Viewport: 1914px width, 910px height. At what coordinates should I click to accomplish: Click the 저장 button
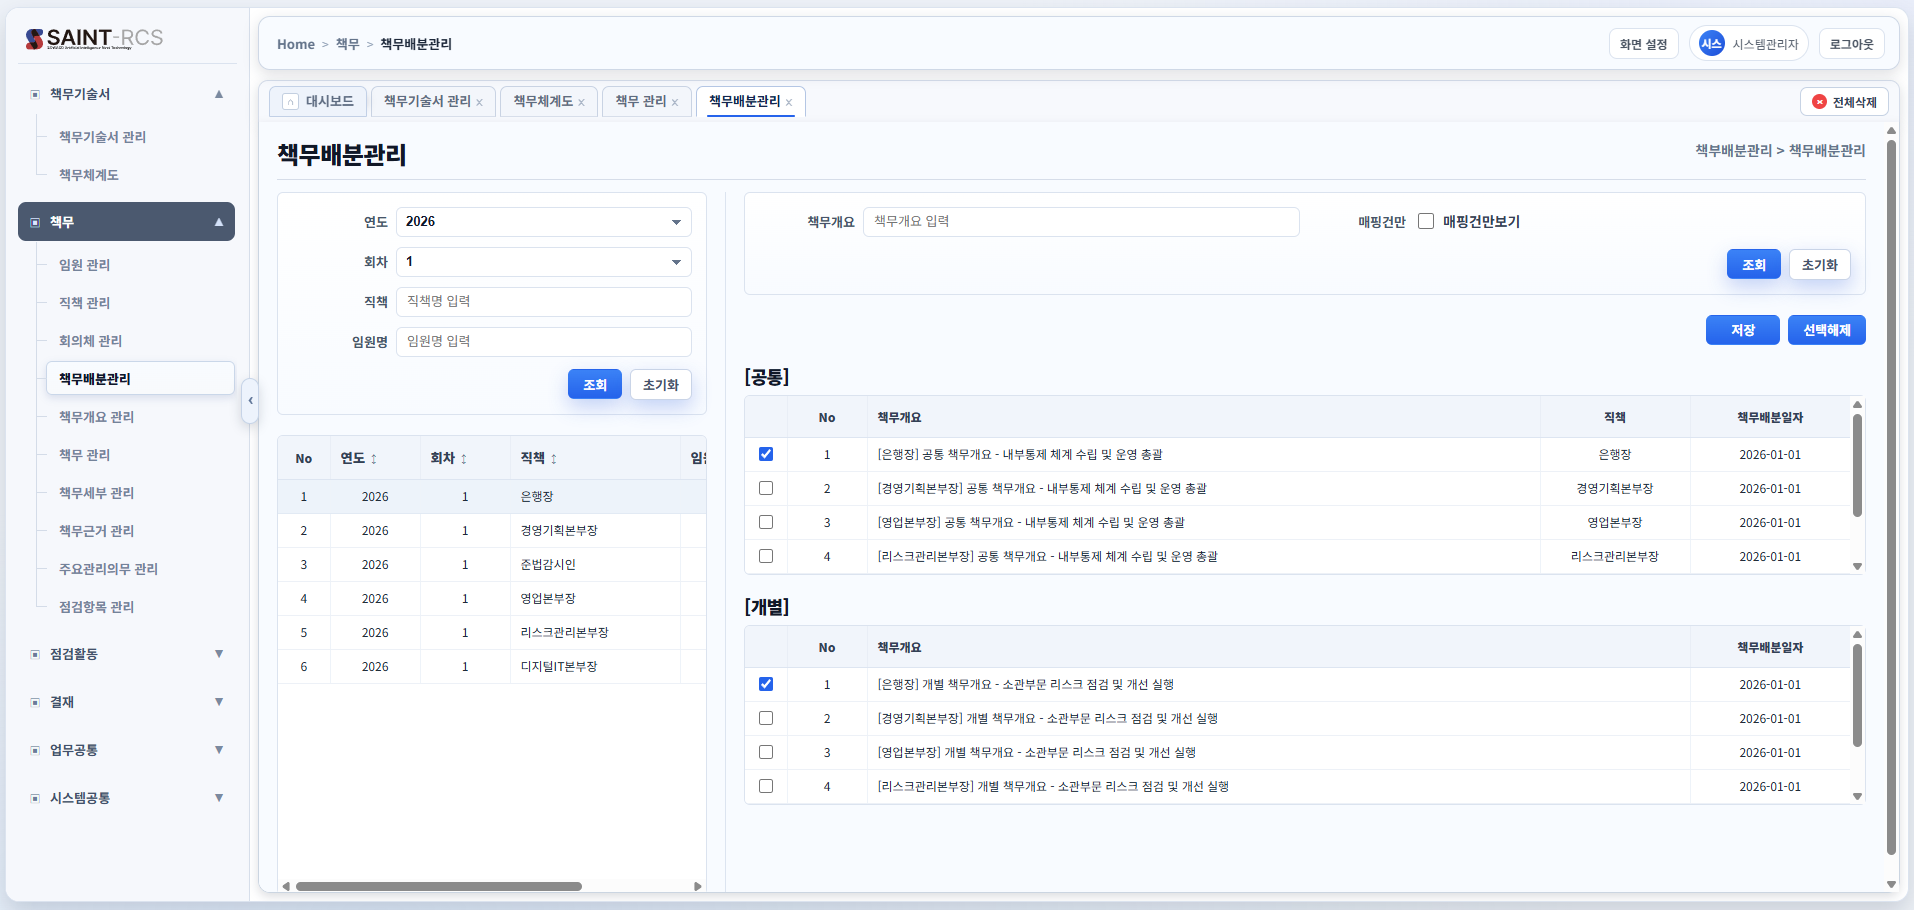click(x=1742, y=330)
